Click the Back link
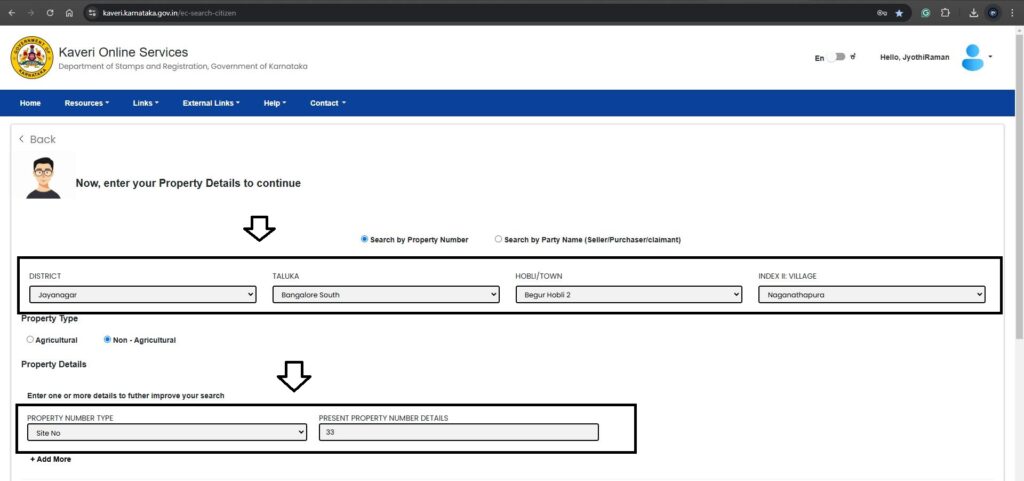1024x481 pixels. (38, 139)
